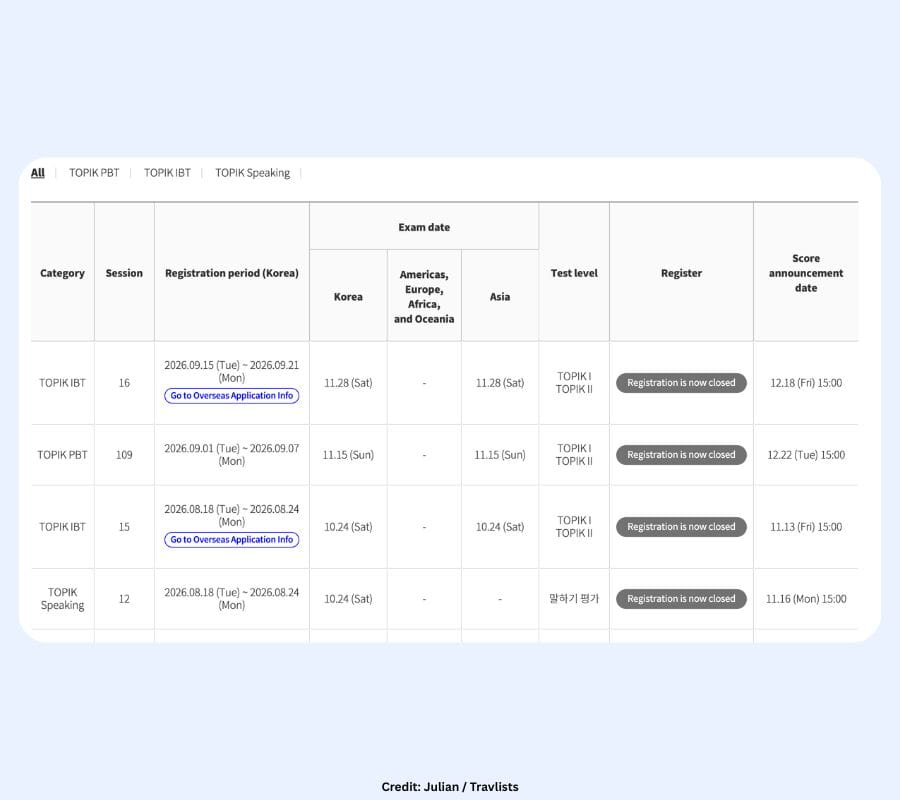Screen dimensions: 900x800
Task: Click test level cell for session 109
Action: pos(574,455)
